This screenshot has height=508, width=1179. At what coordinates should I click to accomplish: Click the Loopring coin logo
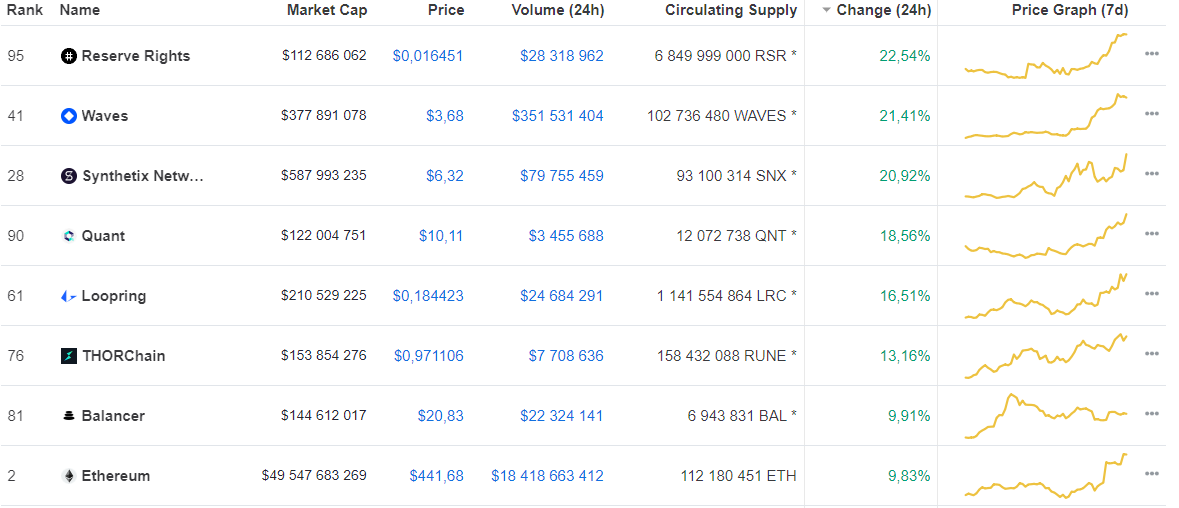pos(69,296)
